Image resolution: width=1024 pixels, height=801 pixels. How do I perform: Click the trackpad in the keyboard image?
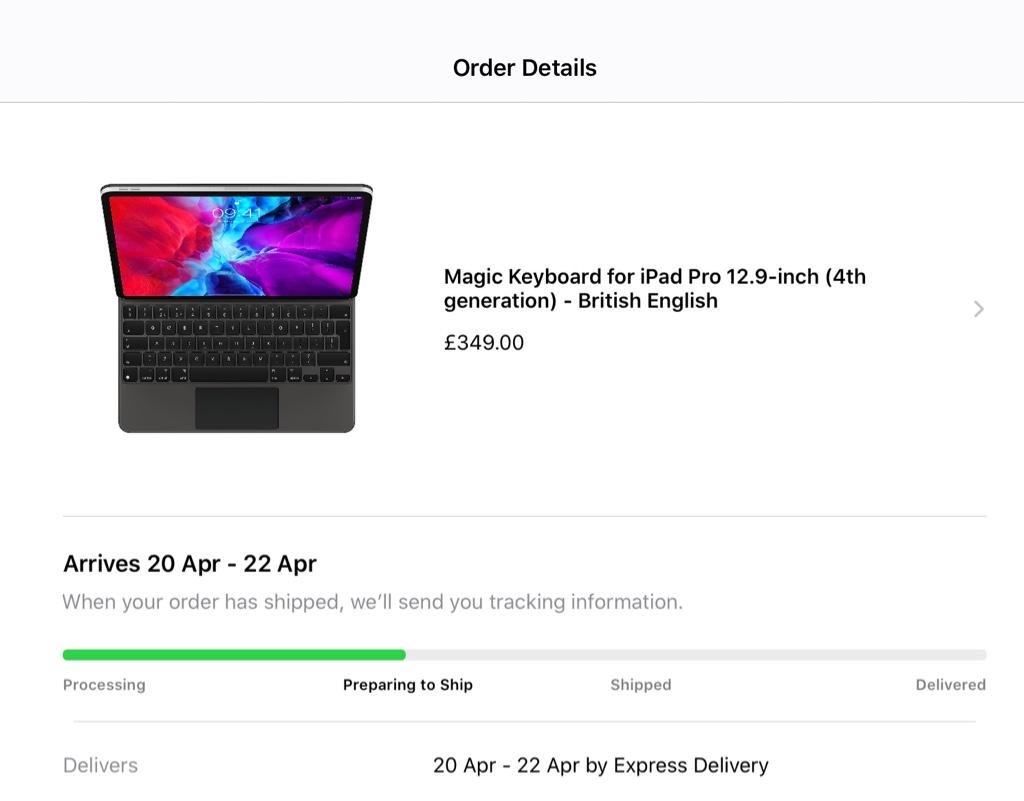coord(237,408)
